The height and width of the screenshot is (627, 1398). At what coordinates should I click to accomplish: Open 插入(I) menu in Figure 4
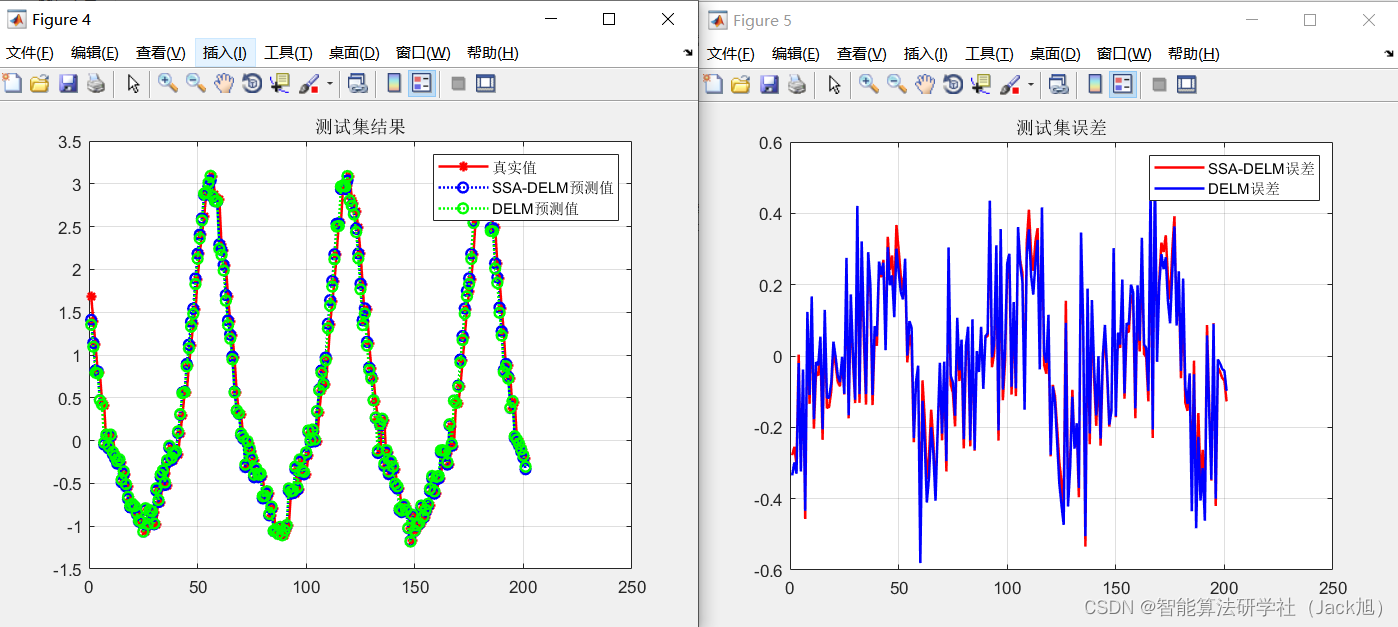pyautogui.click(x=225, y=53)
